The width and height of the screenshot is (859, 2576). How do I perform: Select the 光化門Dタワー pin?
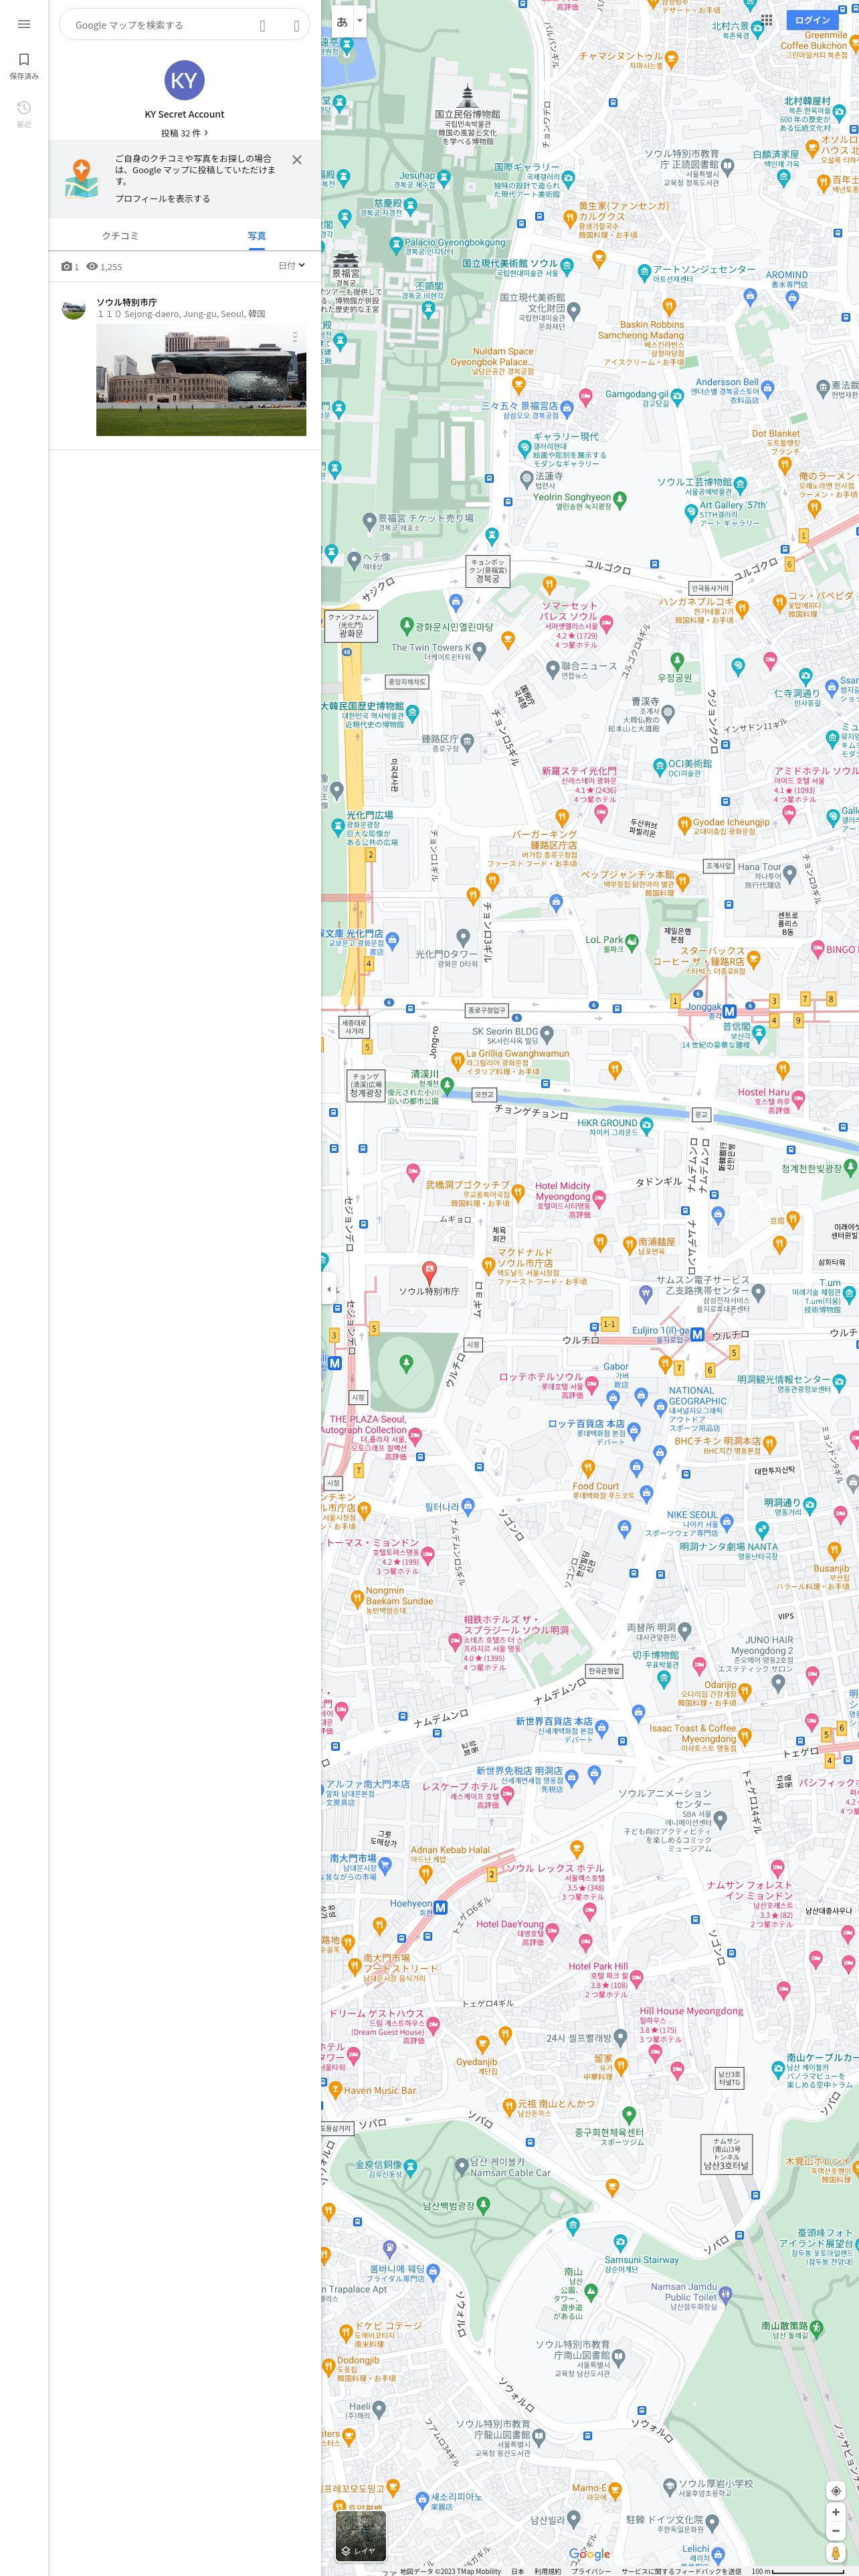pos(463,937)
